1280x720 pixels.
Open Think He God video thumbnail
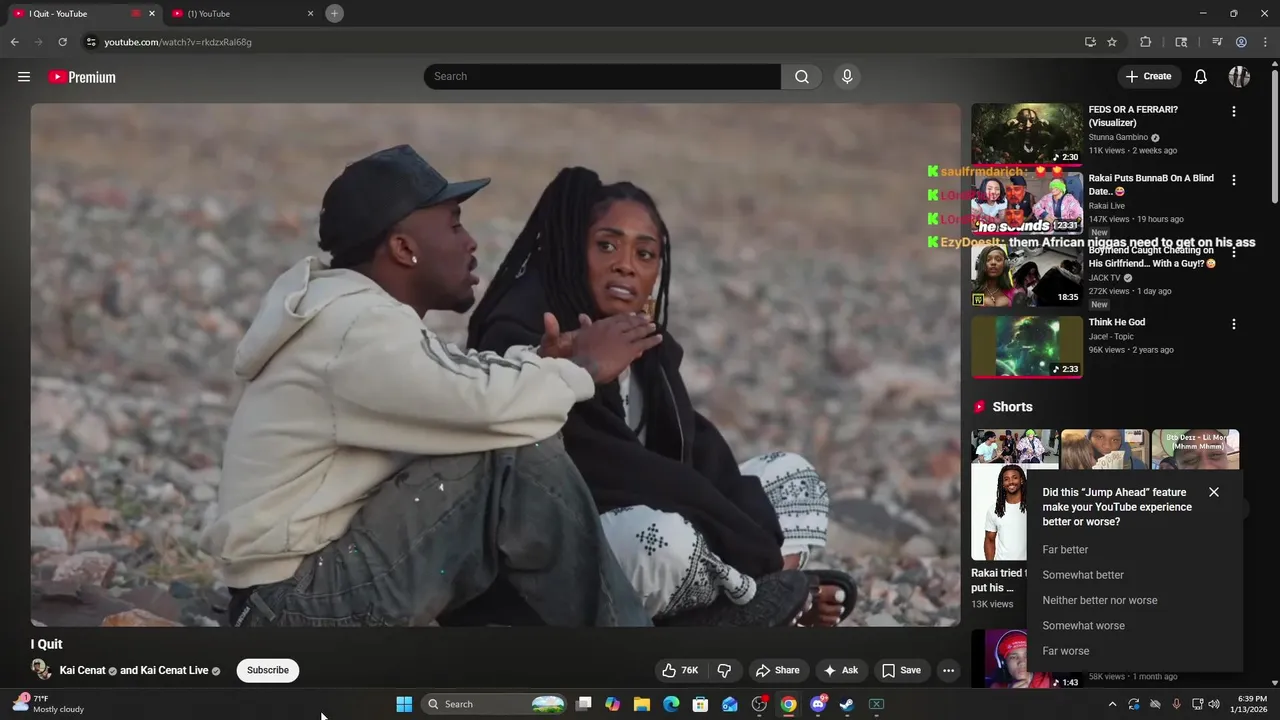(x=1027, y=347)
